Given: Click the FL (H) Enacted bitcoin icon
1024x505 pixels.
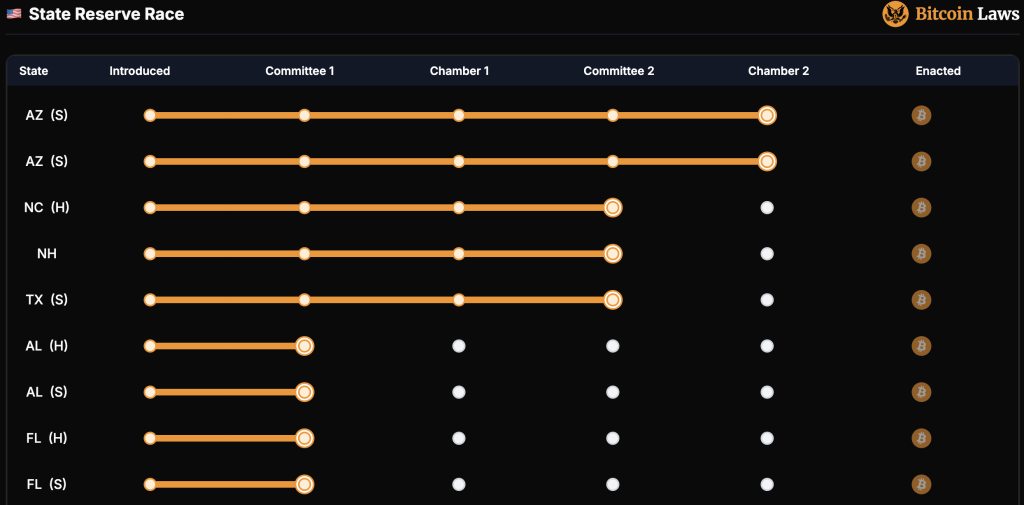Looking at the screenshot, I should [x=921, y=438].
